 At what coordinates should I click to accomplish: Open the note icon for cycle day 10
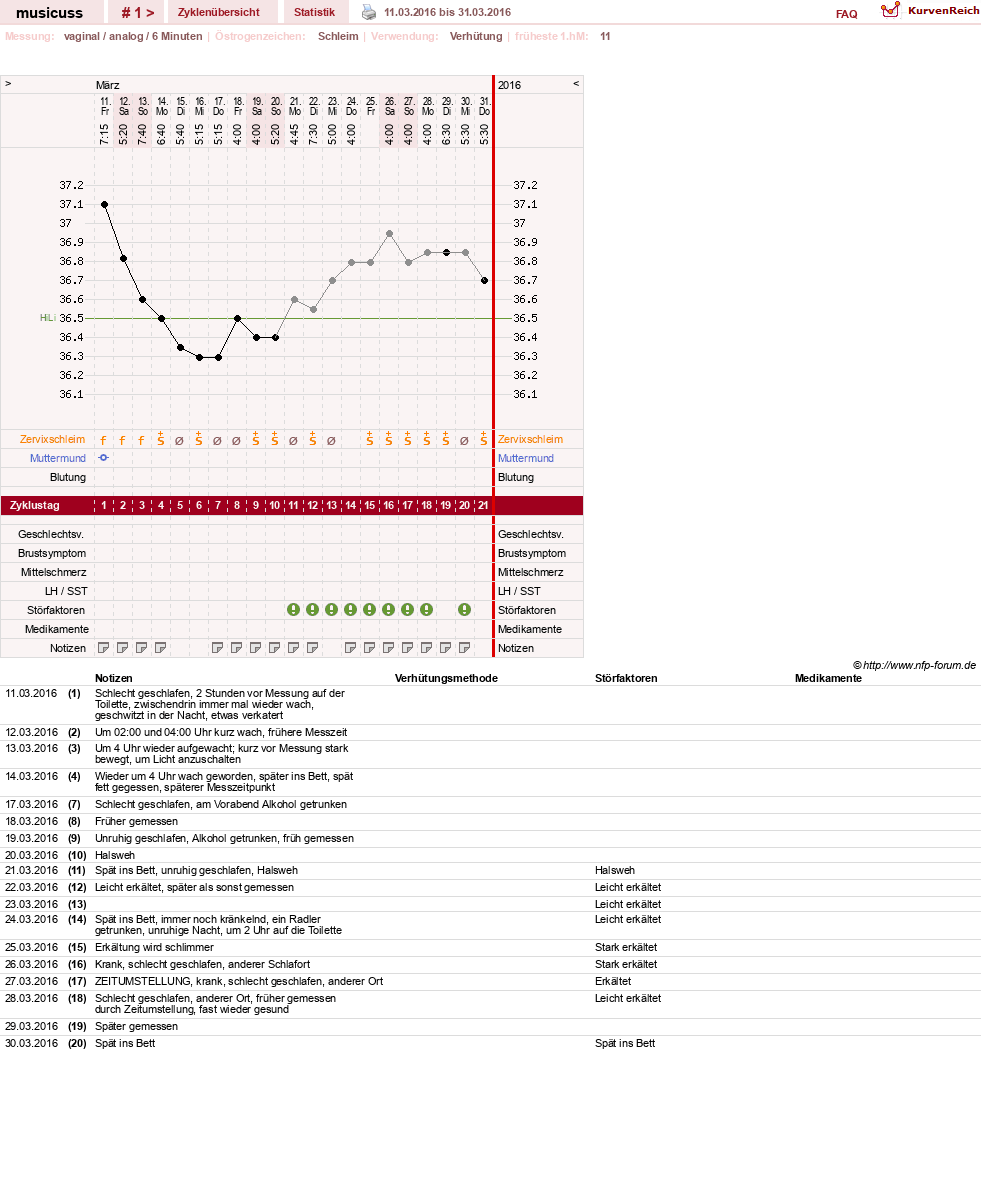coord(275,648)
